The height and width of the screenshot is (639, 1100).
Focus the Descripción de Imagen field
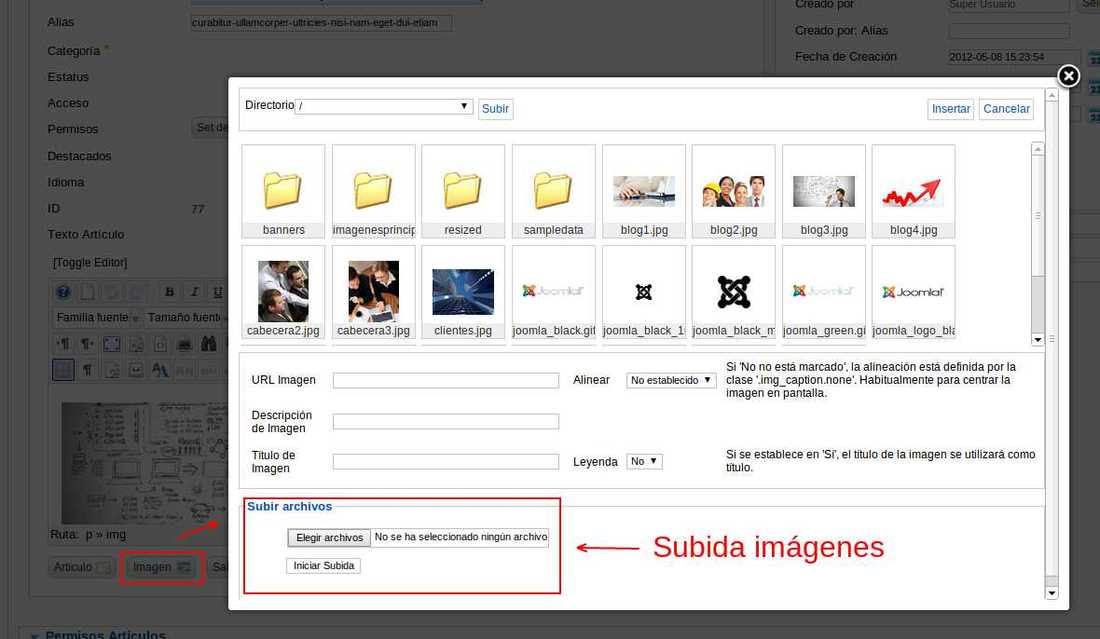coord(445,422)
